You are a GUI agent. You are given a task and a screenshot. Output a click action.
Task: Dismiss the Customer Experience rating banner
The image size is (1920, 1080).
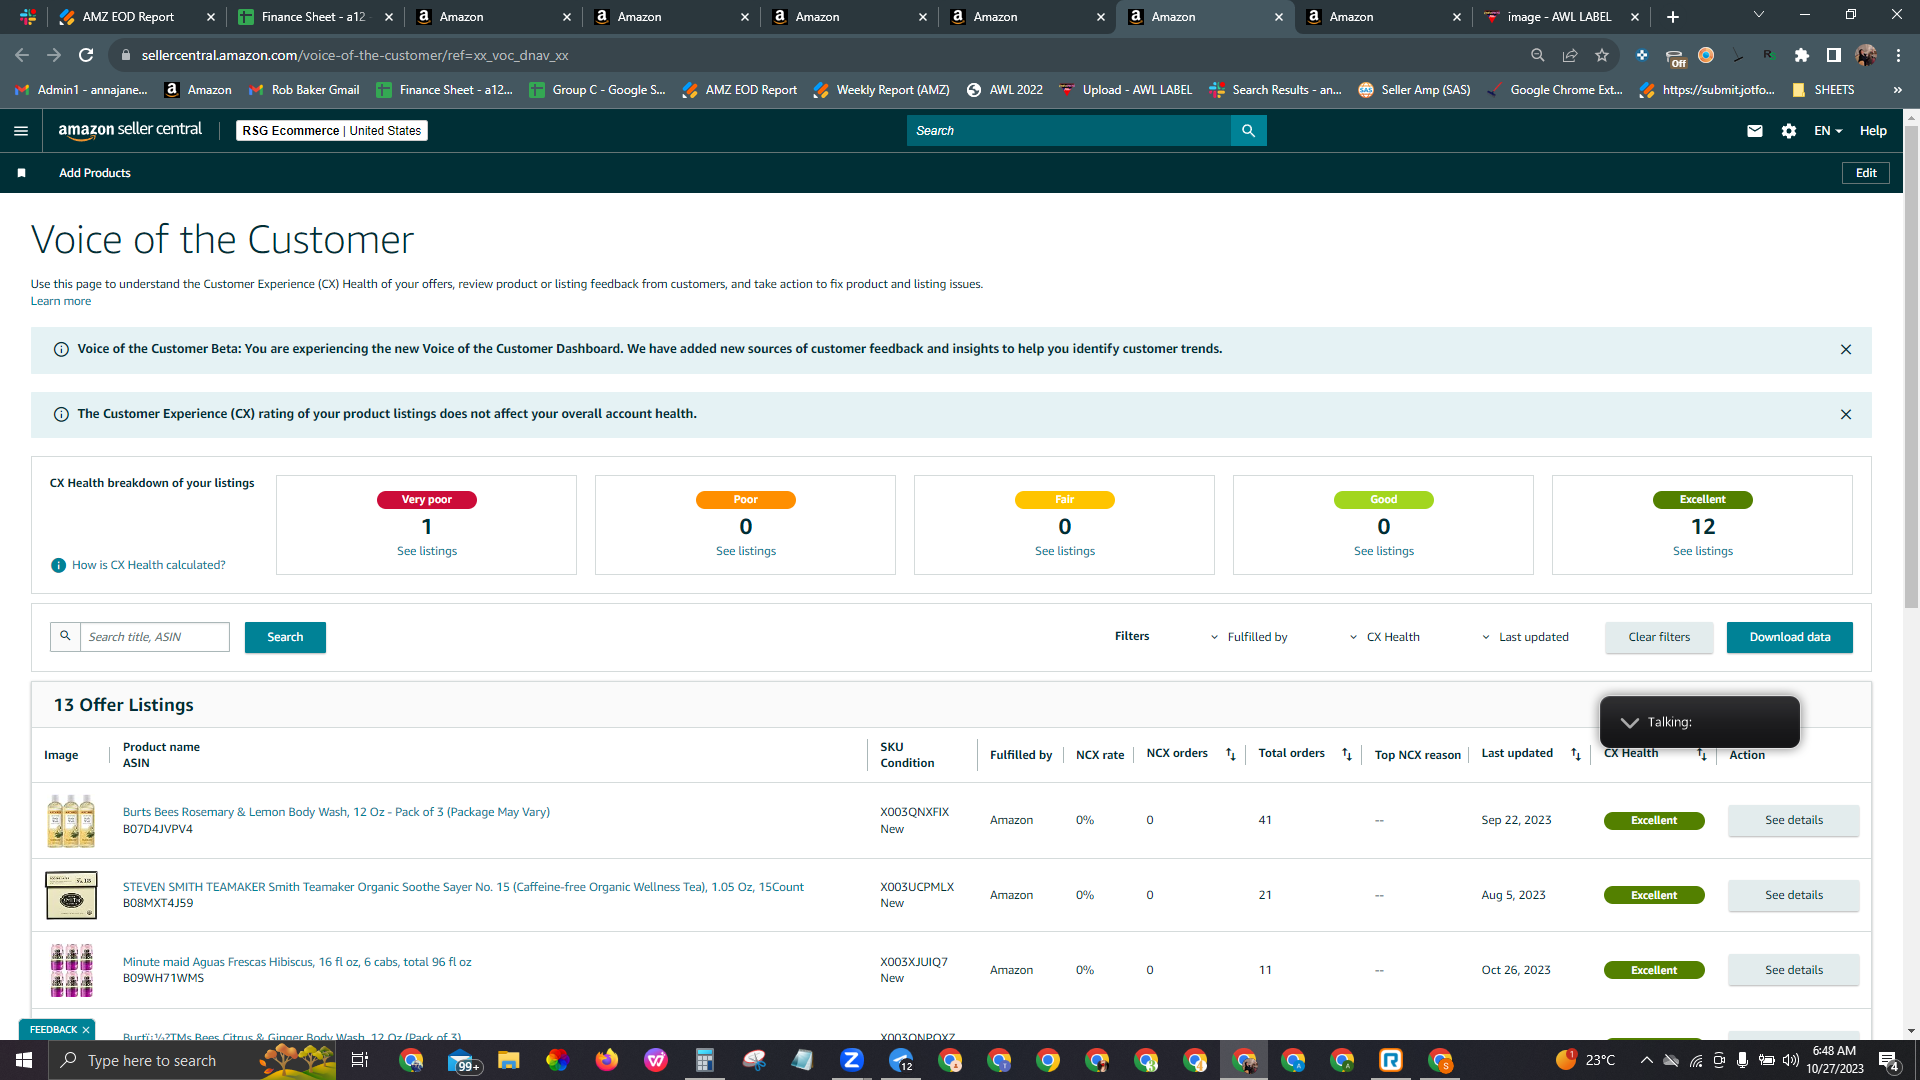(1846, 415)
